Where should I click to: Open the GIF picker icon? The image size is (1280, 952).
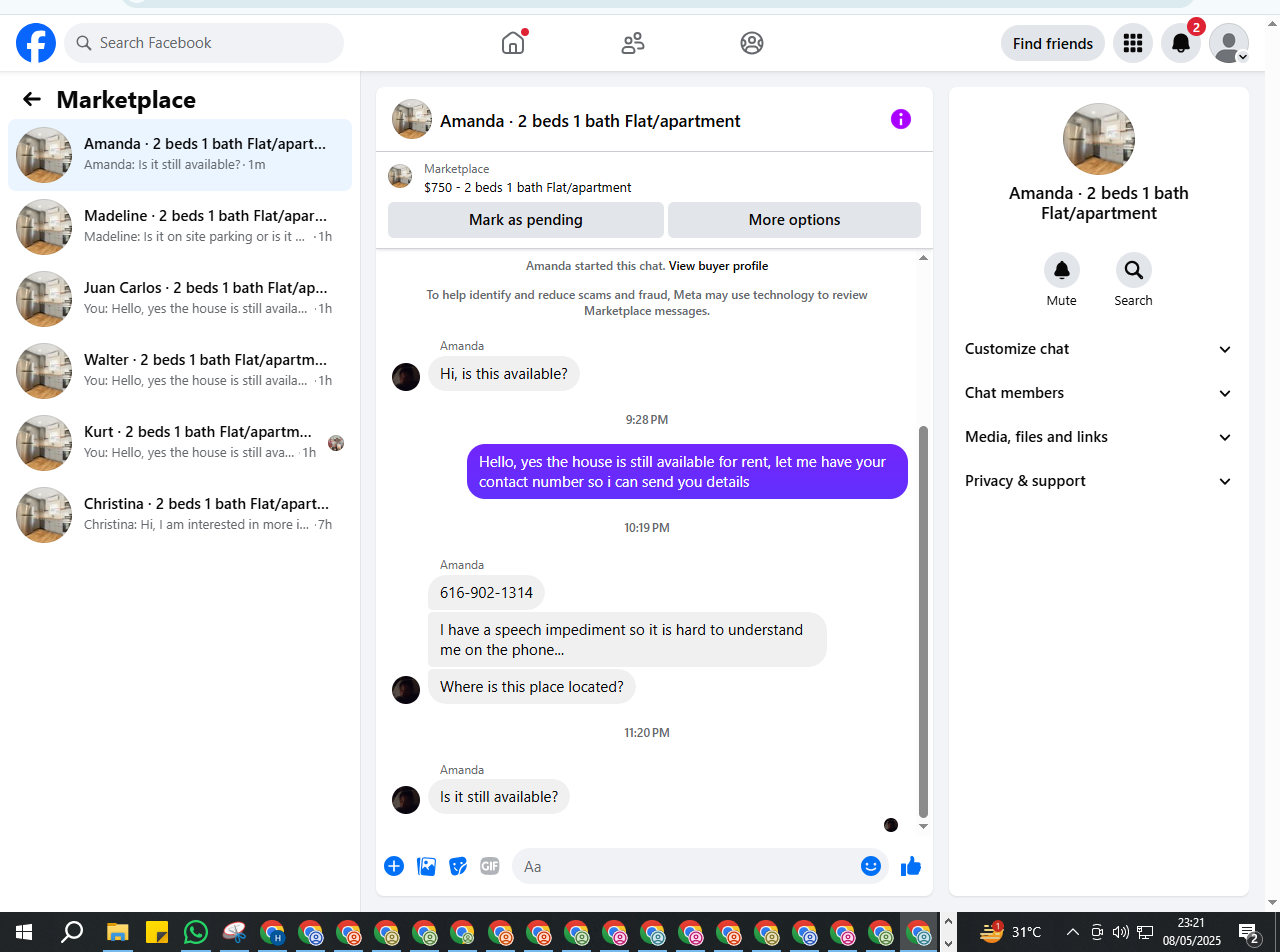click(x=490, y=866)
